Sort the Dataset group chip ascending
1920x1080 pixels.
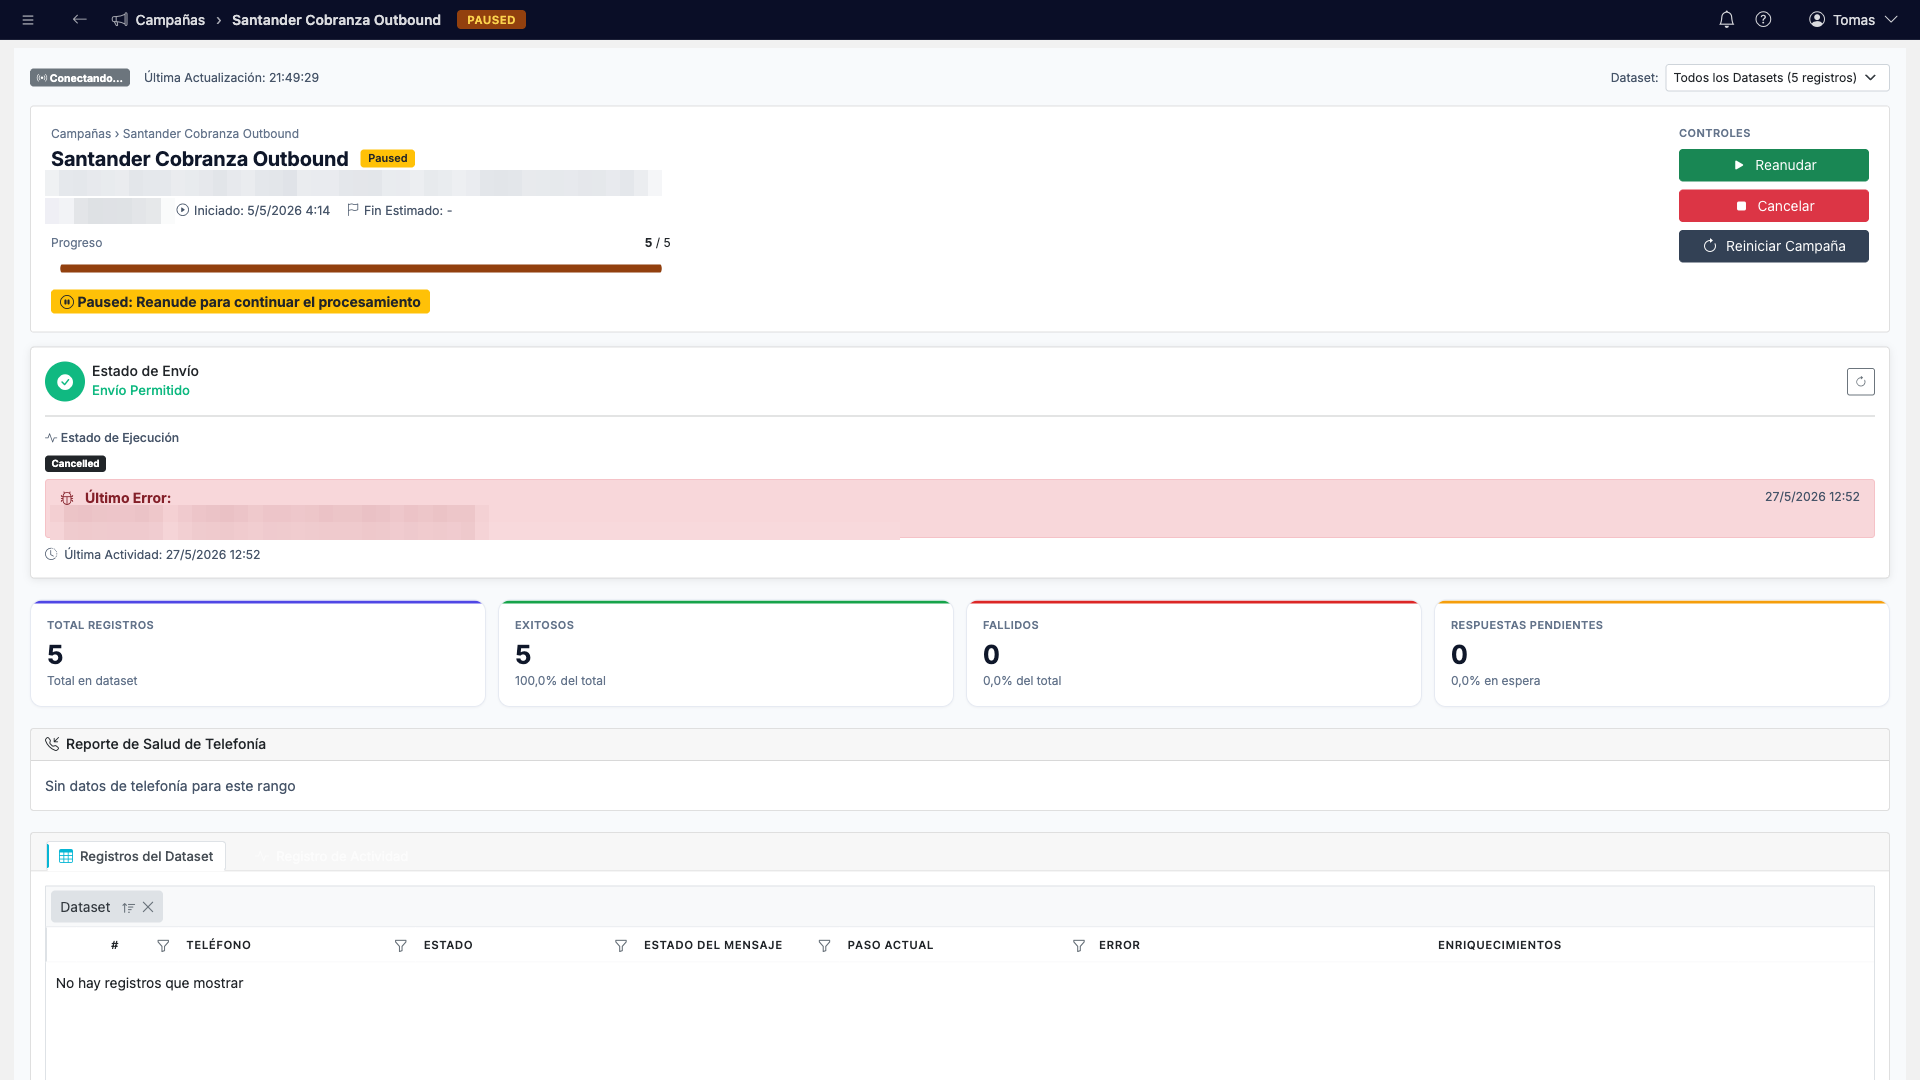(128, 908)
